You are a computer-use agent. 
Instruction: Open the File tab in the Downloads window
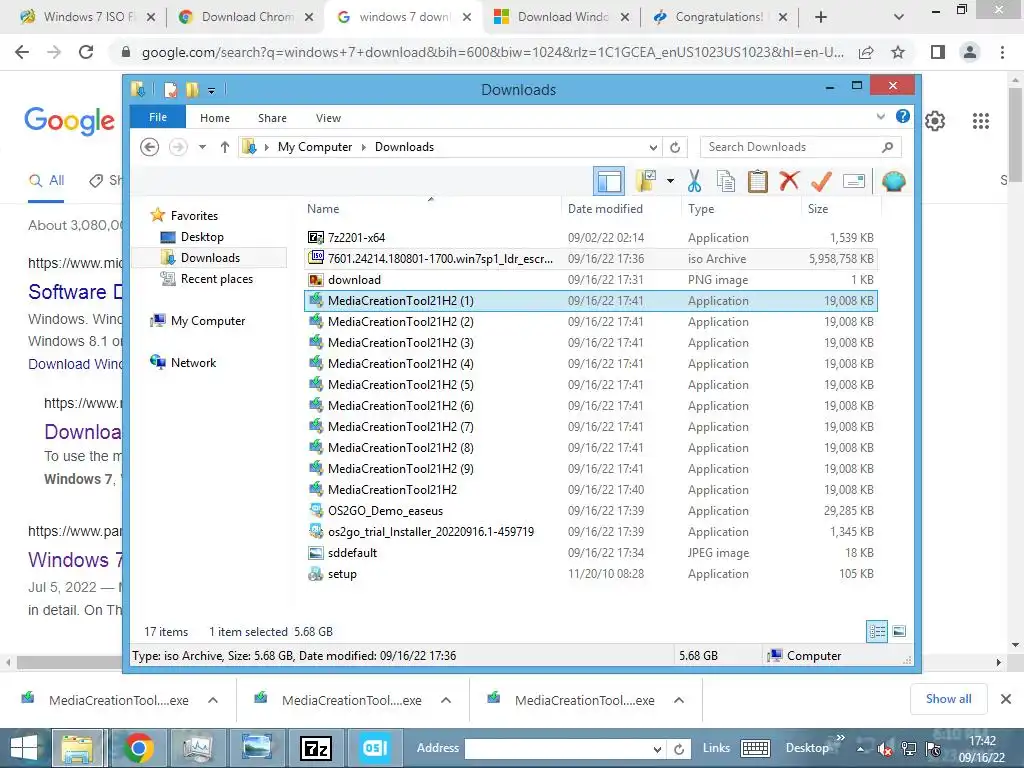point(158,117)
